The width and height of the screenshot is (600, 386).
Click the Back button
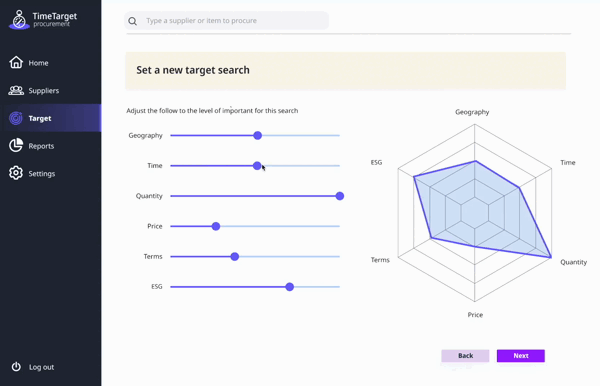coord(465,356)
